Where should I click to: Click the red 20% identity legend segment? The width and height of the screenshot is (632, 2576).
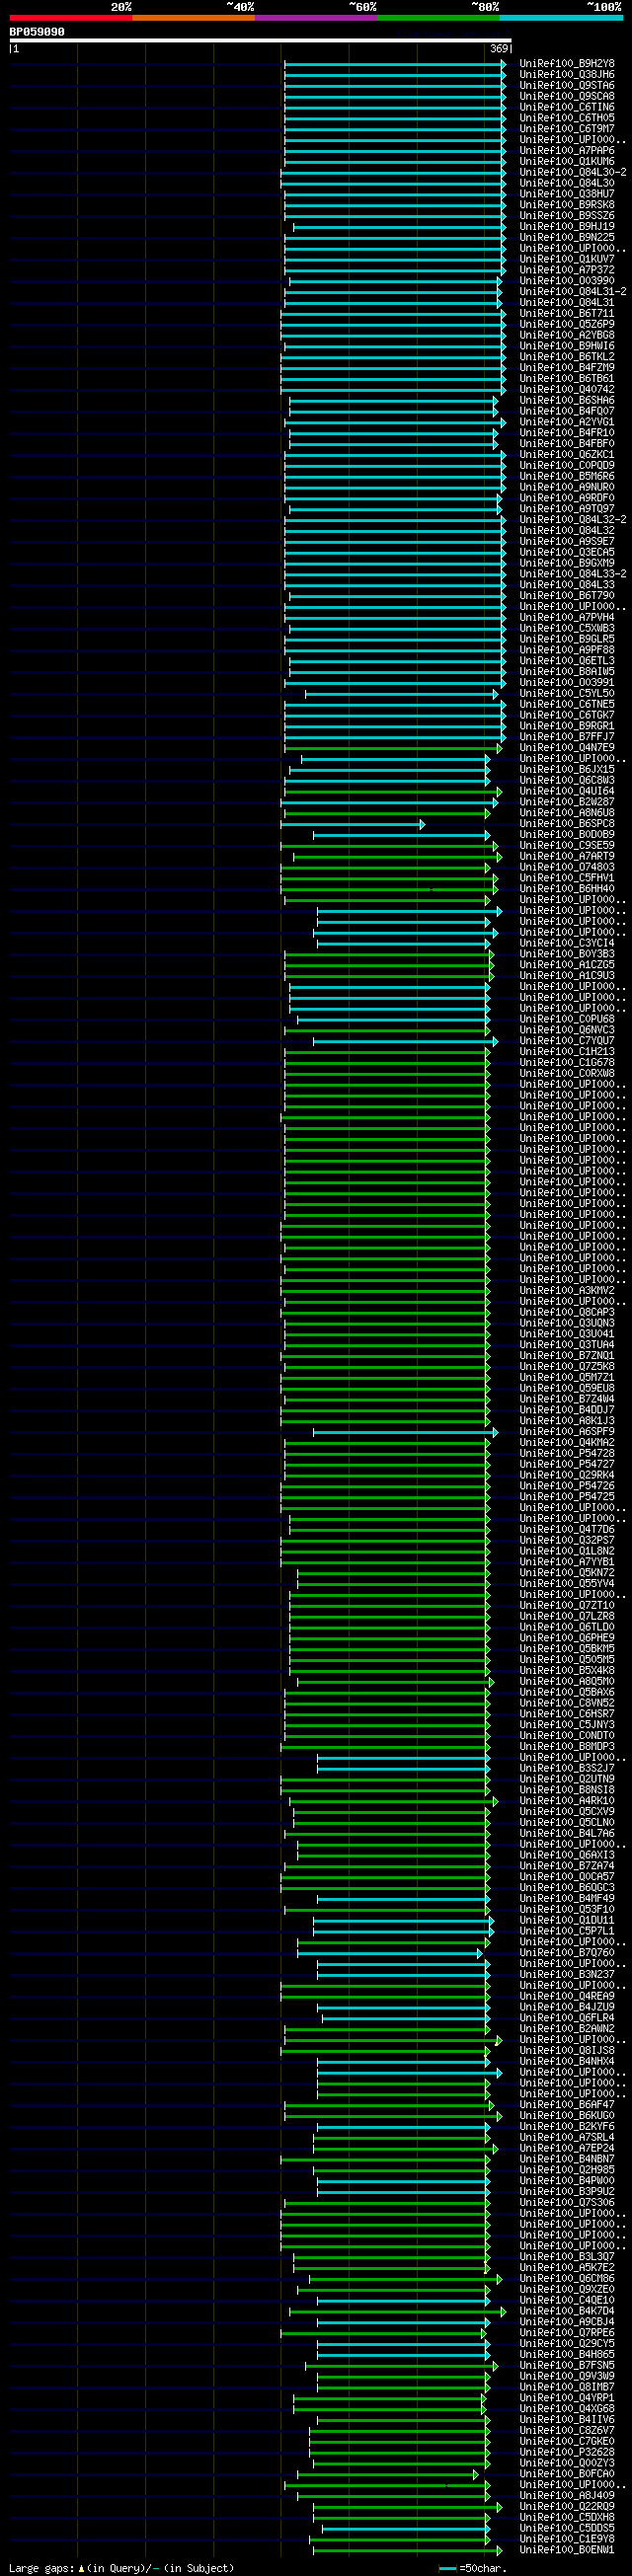(x=71, y=18)
